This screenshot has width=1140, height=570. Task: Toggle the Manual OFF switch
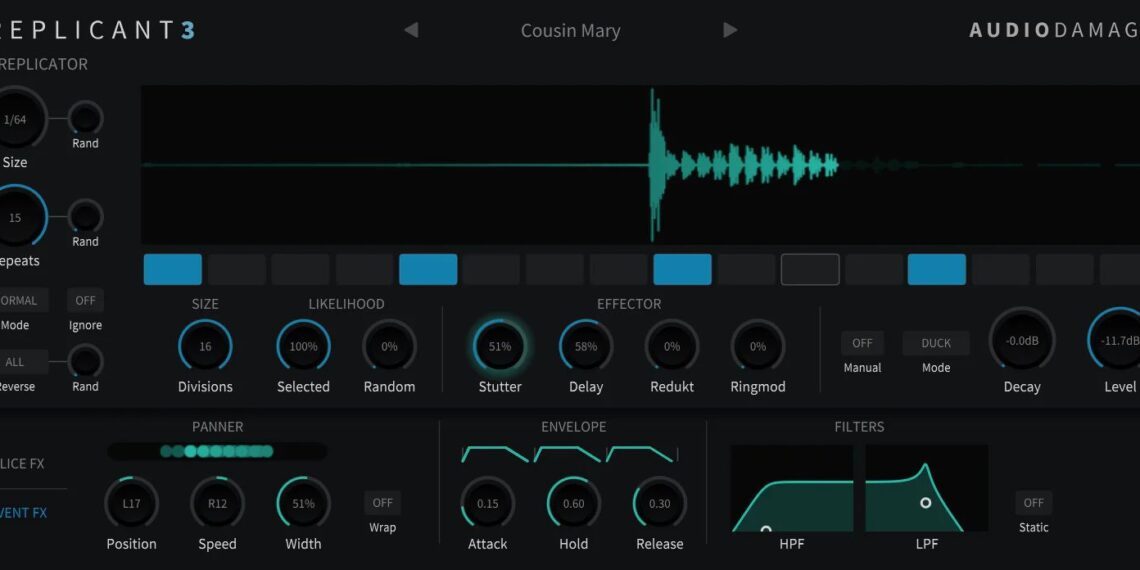pos(862,343)
